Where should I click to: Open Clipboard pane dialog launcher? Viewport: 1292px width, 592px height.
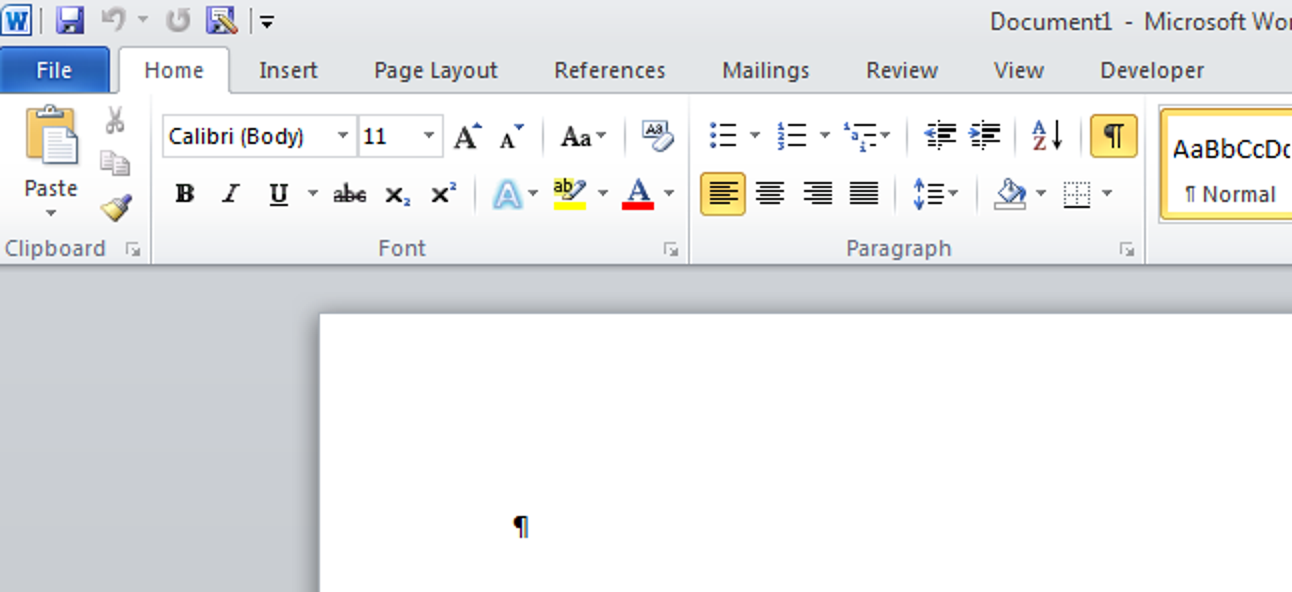(x=133, y=250)
